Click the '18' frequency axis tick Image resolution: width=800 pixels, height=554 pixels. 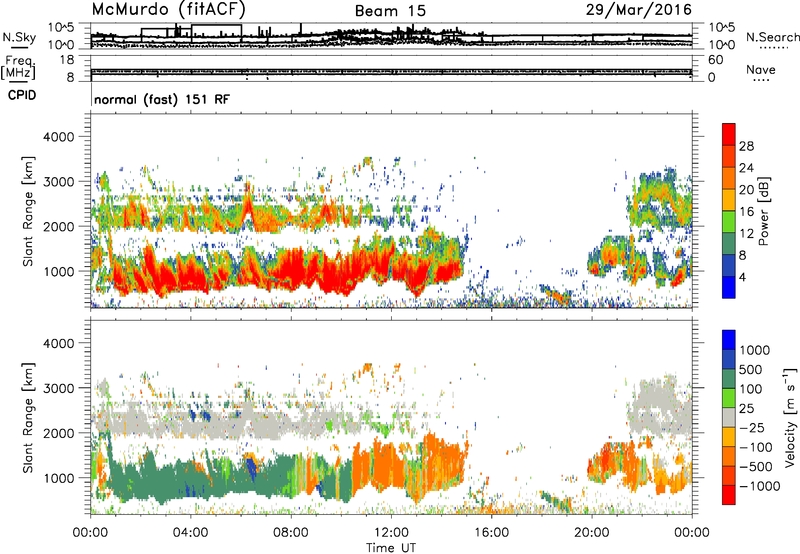[67, 60]
